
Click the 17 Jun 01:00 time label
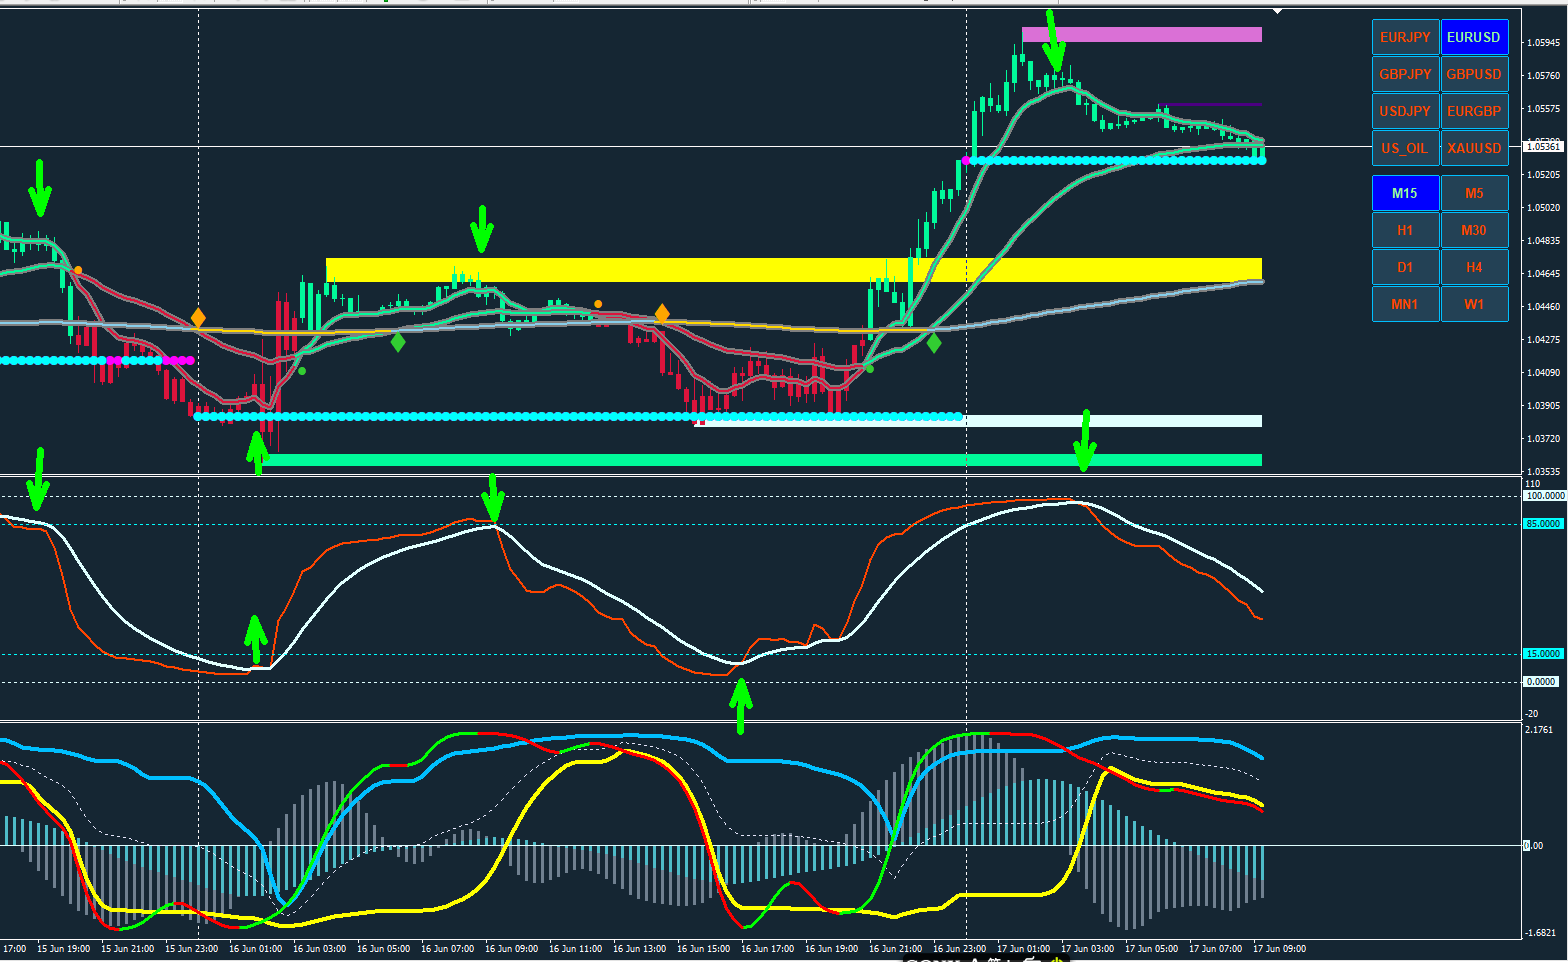[x=1023, y=949]
